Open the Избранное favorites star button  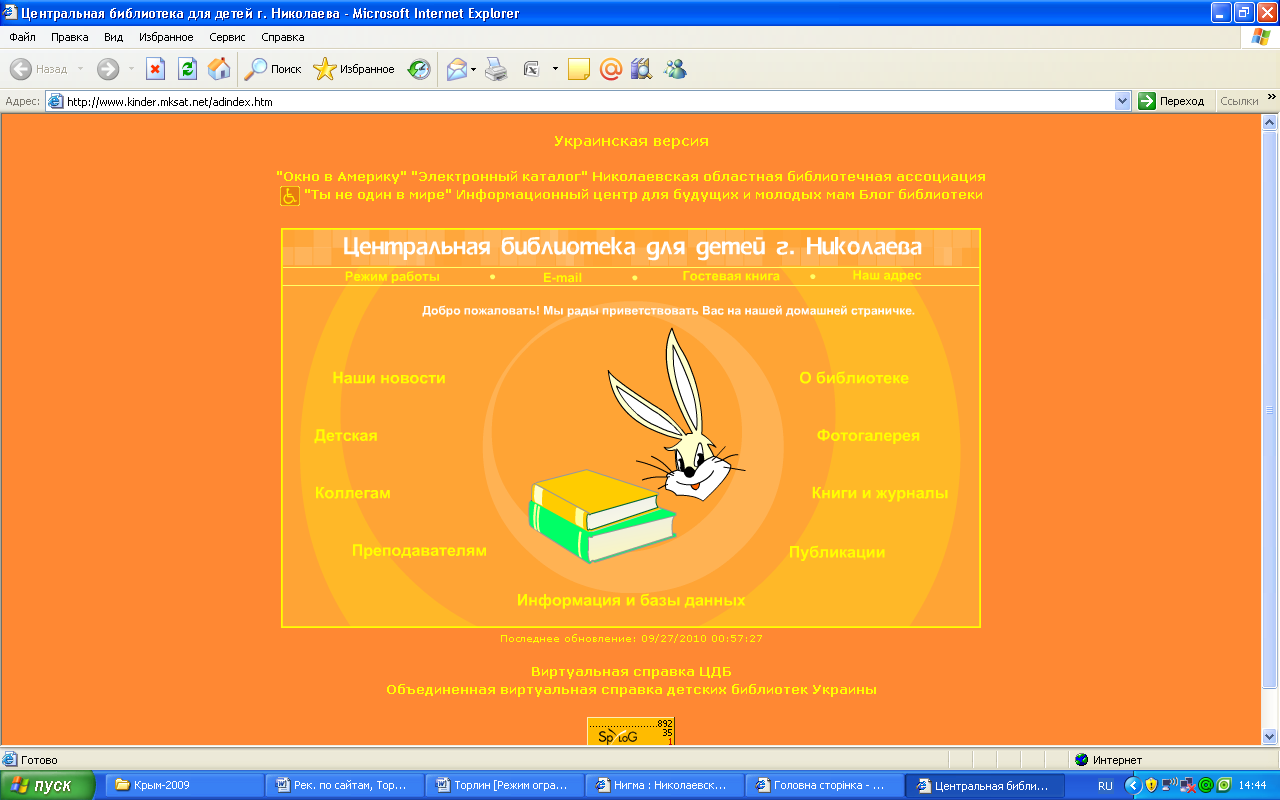[354, 69]
